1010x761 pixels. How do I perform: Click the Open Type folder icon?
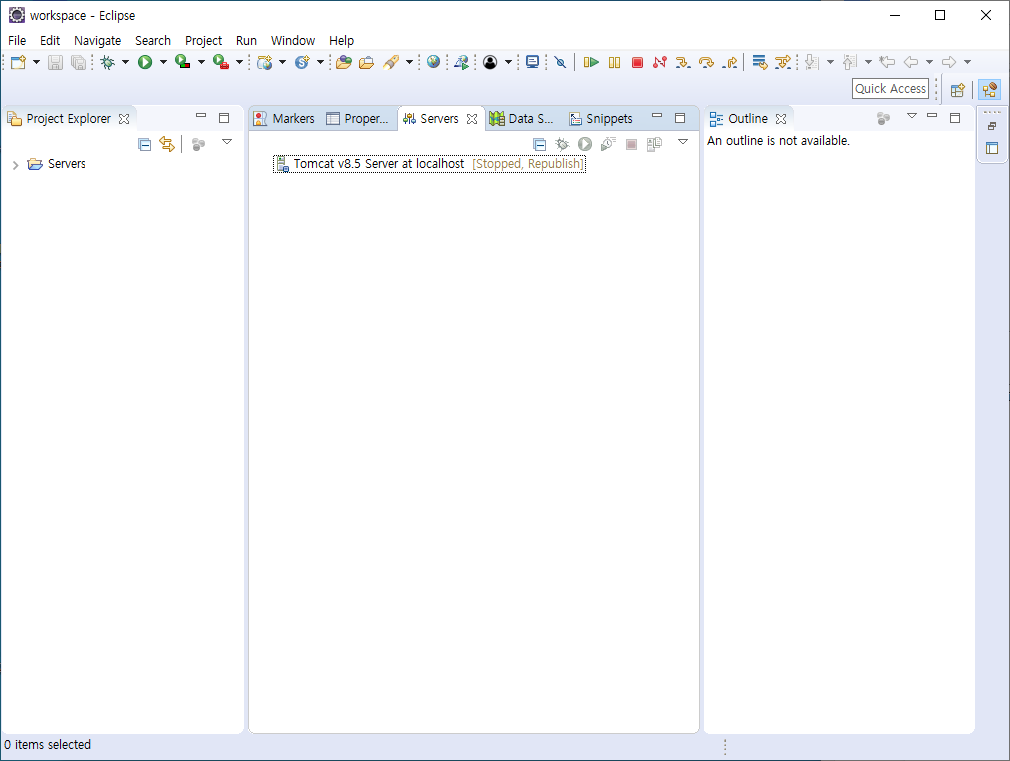[x=344, y=62]
